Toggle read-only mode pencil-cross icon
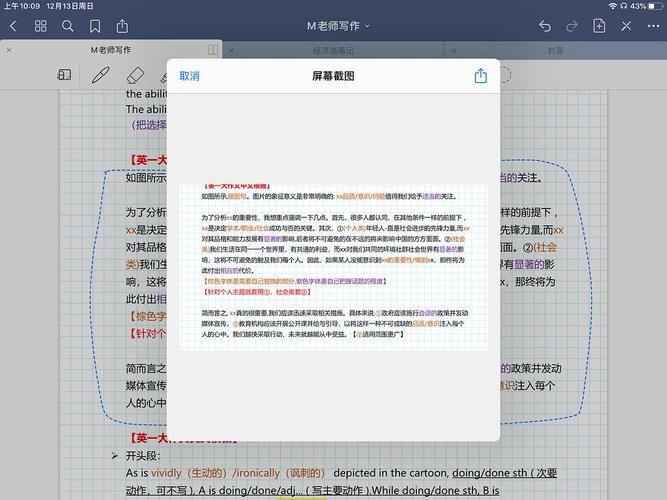The width and height of the screenshot is (667, 500). point(626,26)
